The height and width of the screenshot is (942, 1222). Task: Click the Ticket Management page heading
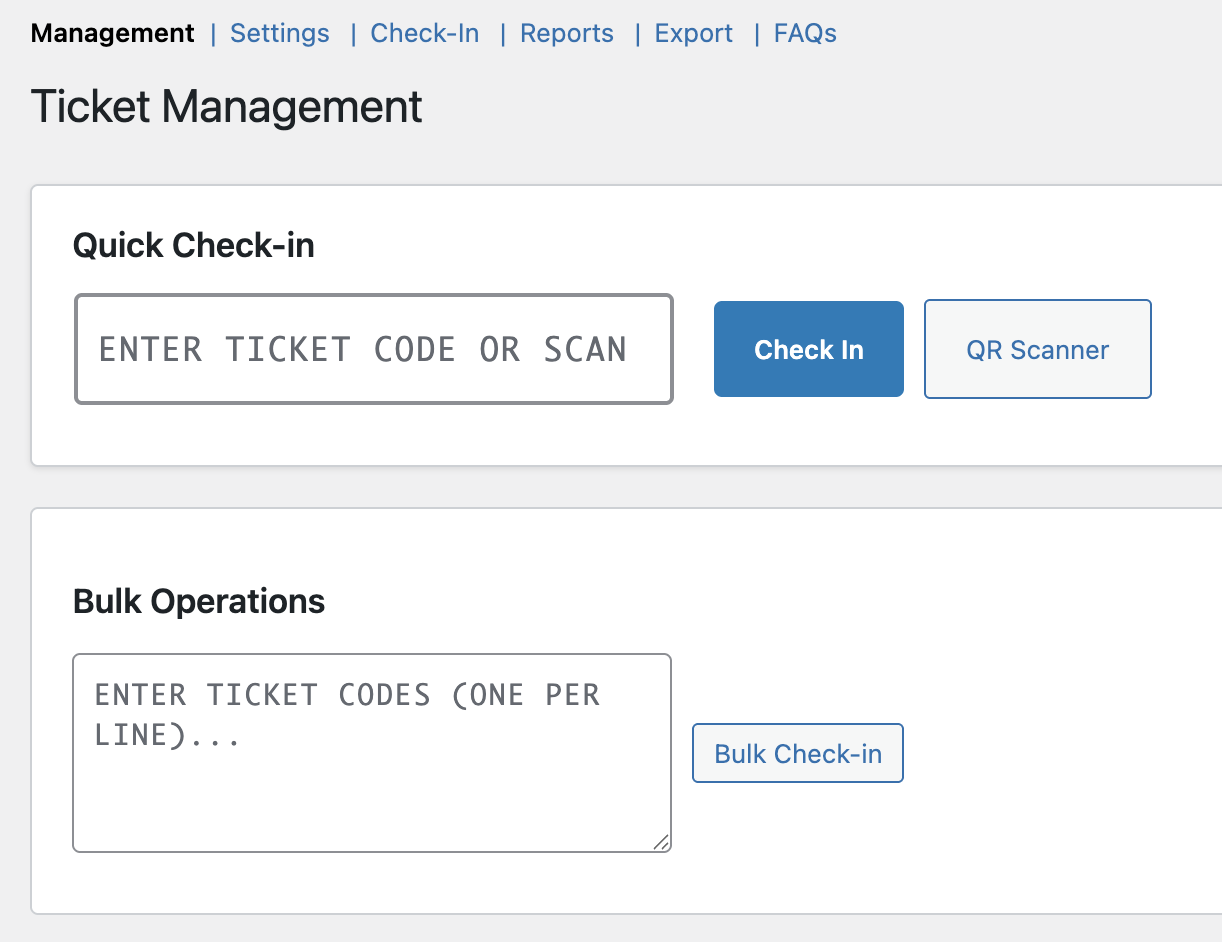(226, 106)
